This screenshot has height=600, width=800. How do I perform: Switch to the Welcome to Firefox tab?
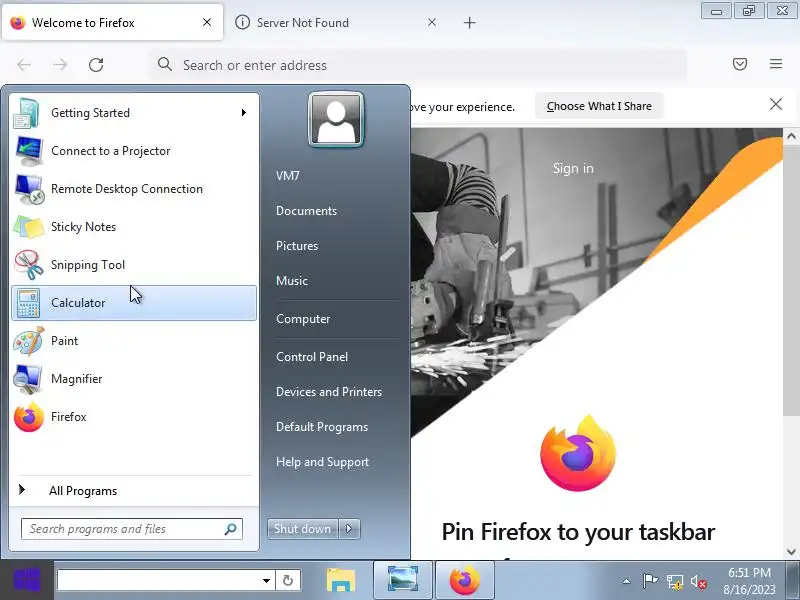112,22
